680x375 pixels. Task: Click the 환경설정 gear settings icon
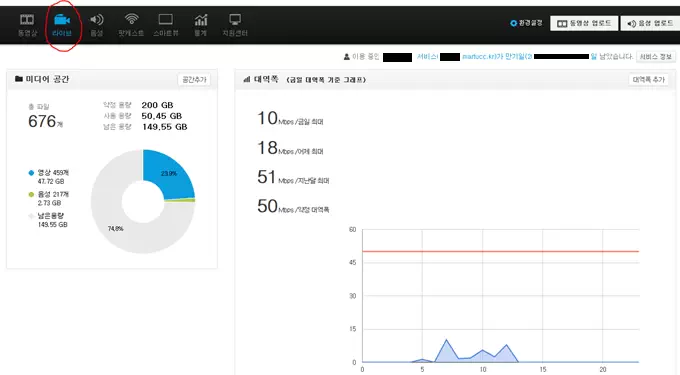(x=513, y=23)
